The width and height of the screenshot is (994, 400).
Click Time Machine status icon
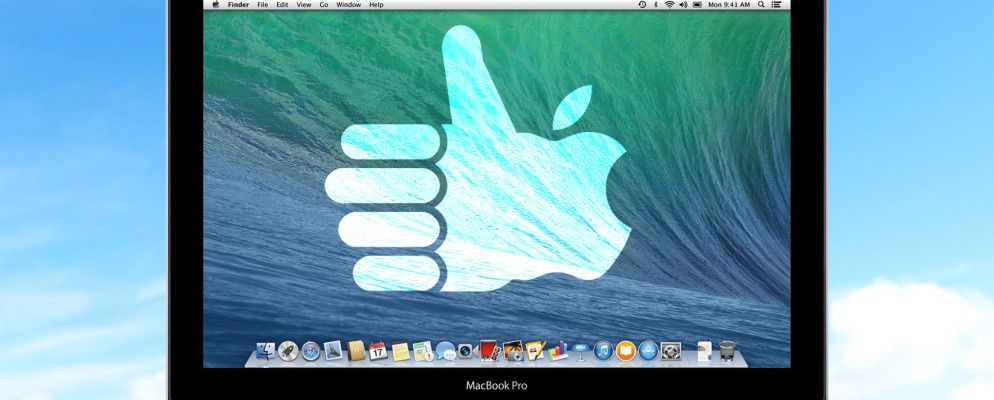tap(642, 4)
